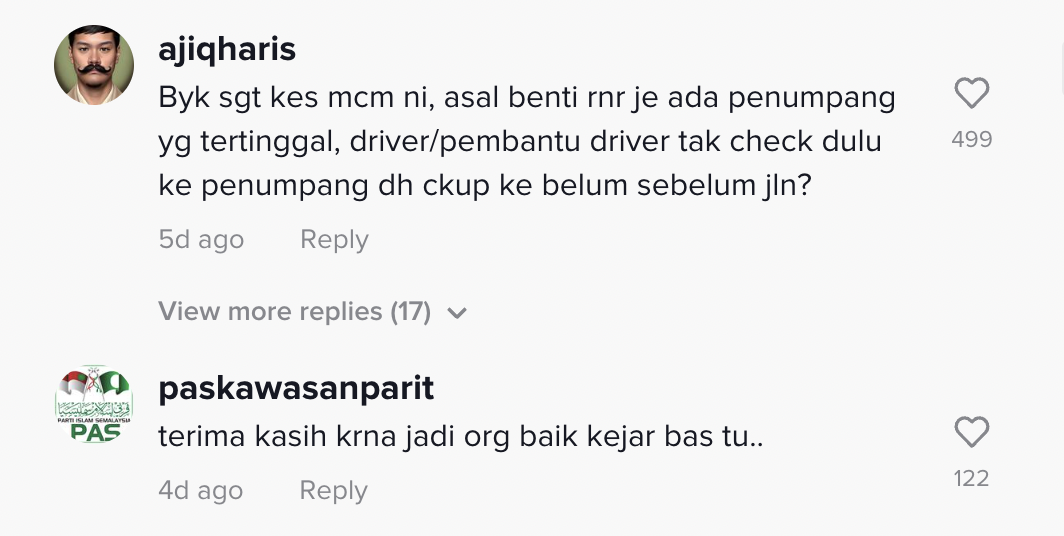
Task: Select the comment starting "terima kasih krna"
Action: pyautogui.click(x=461, y=438)
